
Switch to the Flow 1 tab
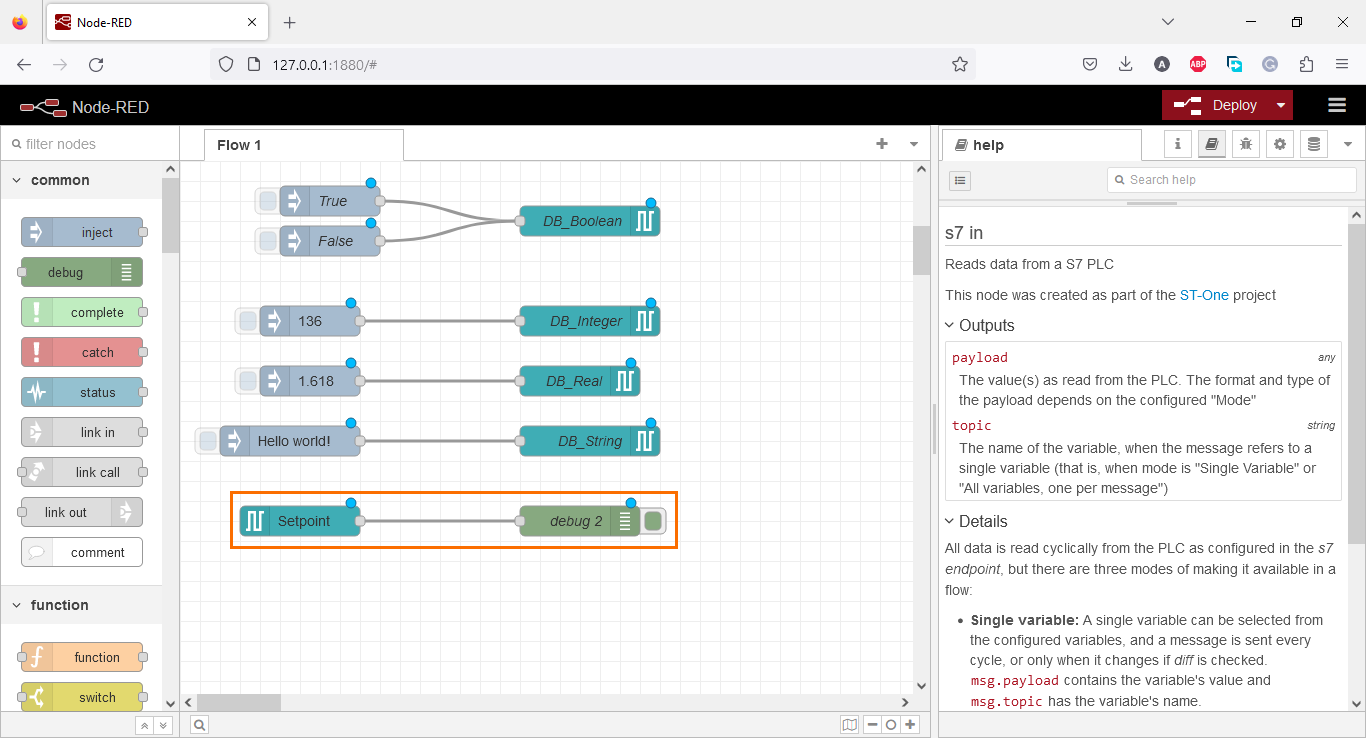click(x=304, y=145)
